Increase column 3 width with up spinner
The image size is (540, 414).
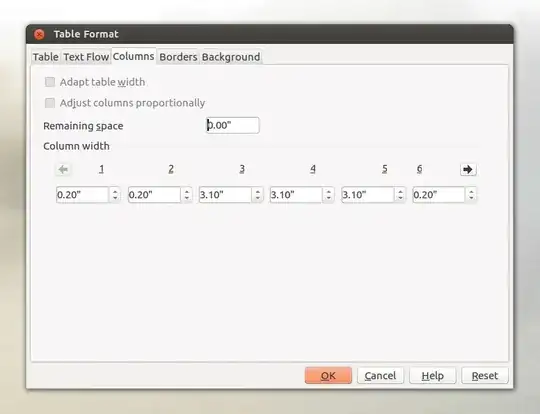point(258,191)
